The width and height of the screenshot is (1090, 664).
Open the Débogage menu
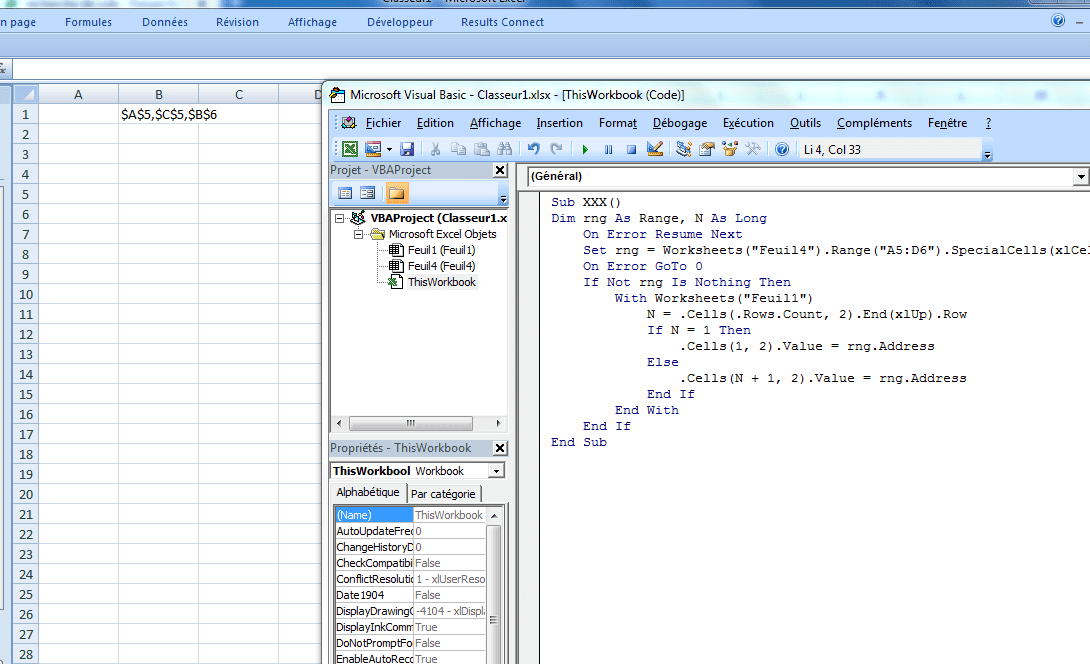click(679, 123)
